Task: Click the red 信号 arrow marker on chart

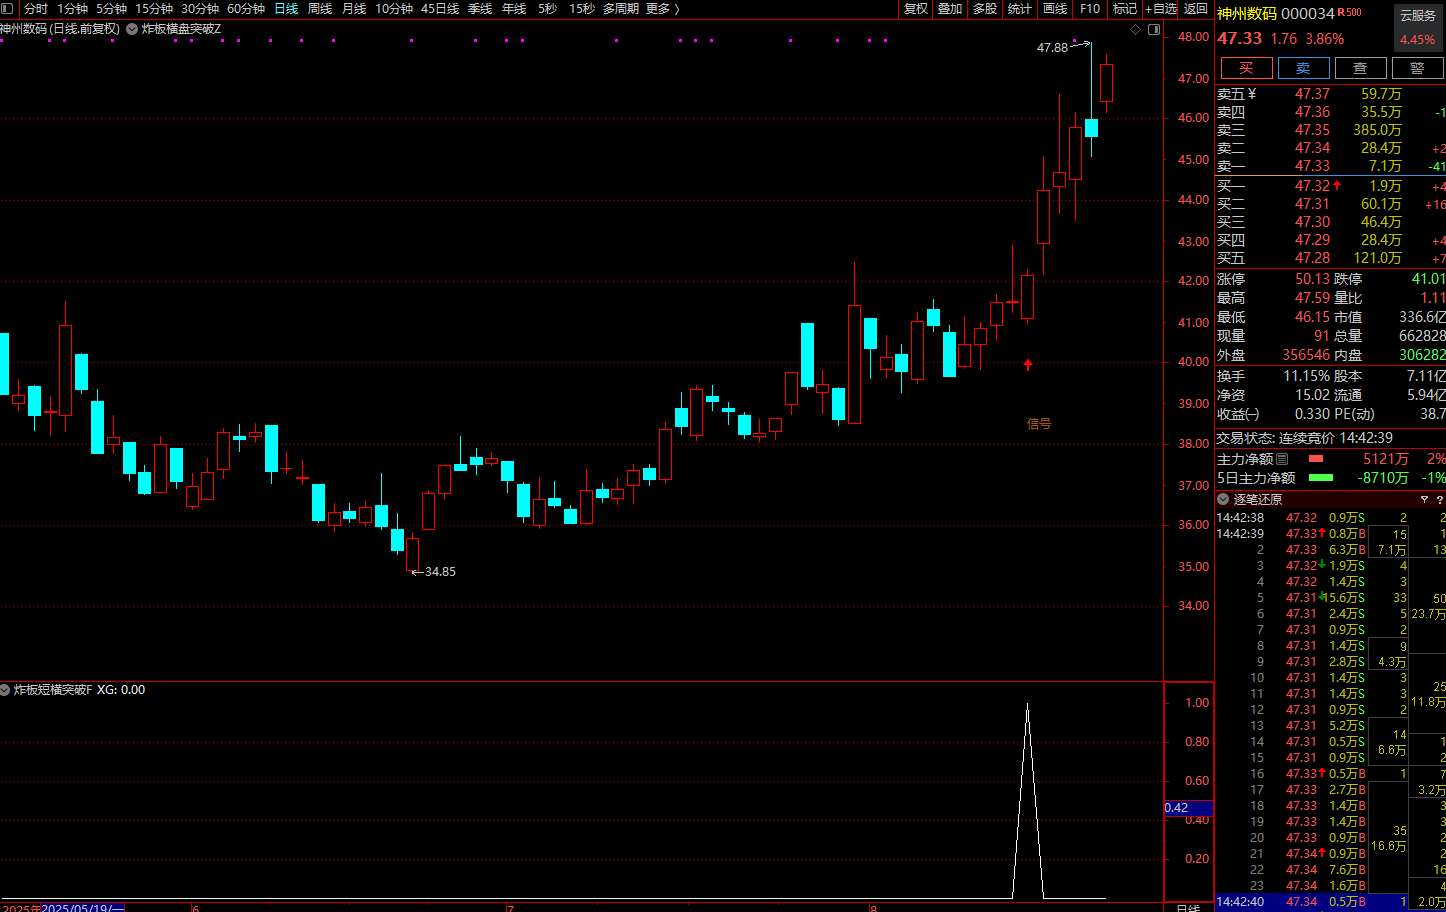Action: [x=1027, y=365]
